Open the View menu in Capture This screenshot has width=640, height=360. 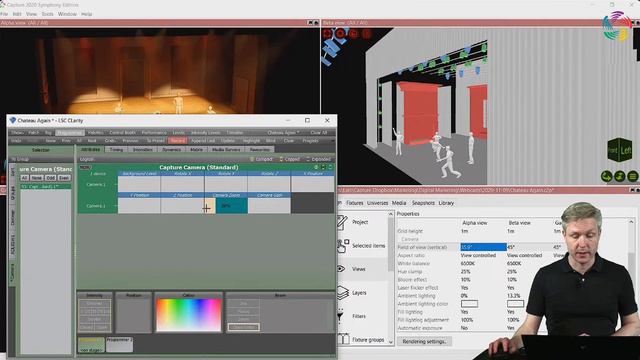(x=31, y=14)
